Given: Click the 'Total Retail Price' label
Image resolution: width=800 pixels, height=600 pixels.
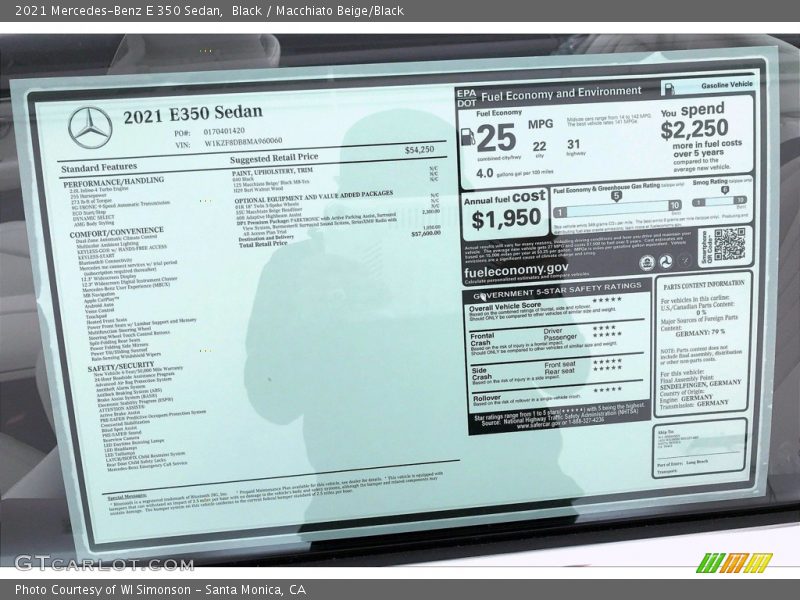Looking at the screenshot, I should (x=263, y=244).
